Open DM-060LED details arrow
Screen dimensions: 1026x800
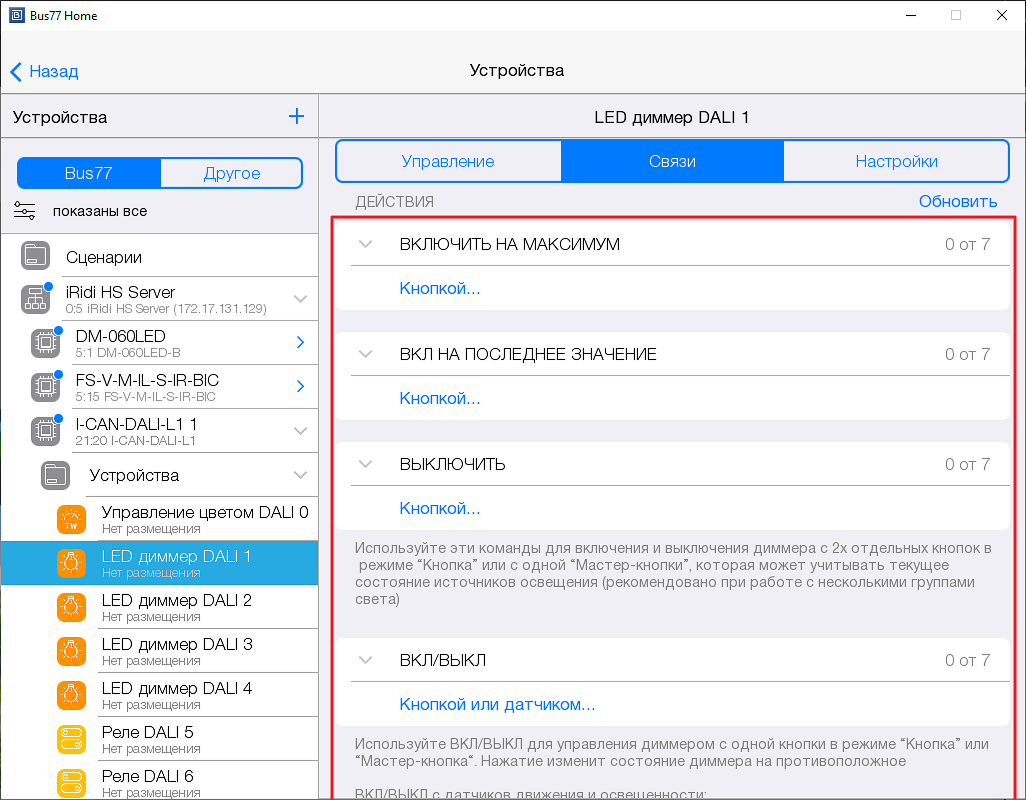pyautogui.click(x=300, y=342)
